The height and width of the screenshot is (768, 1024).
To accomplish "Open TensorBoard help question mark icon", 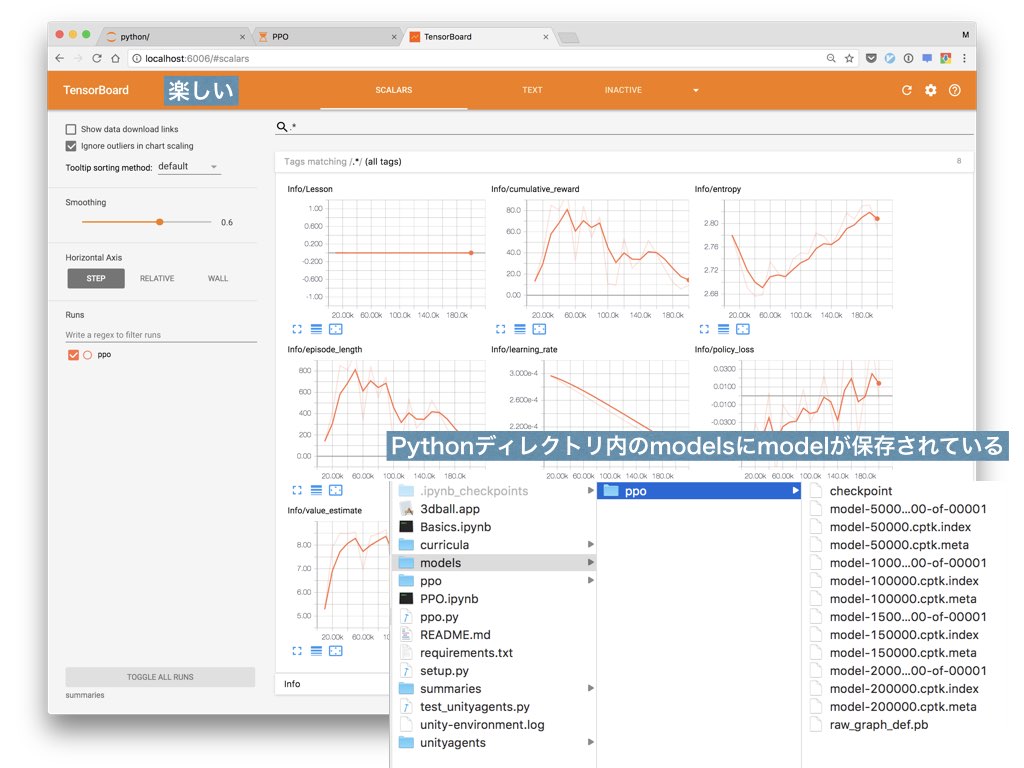I will point(955,90).
